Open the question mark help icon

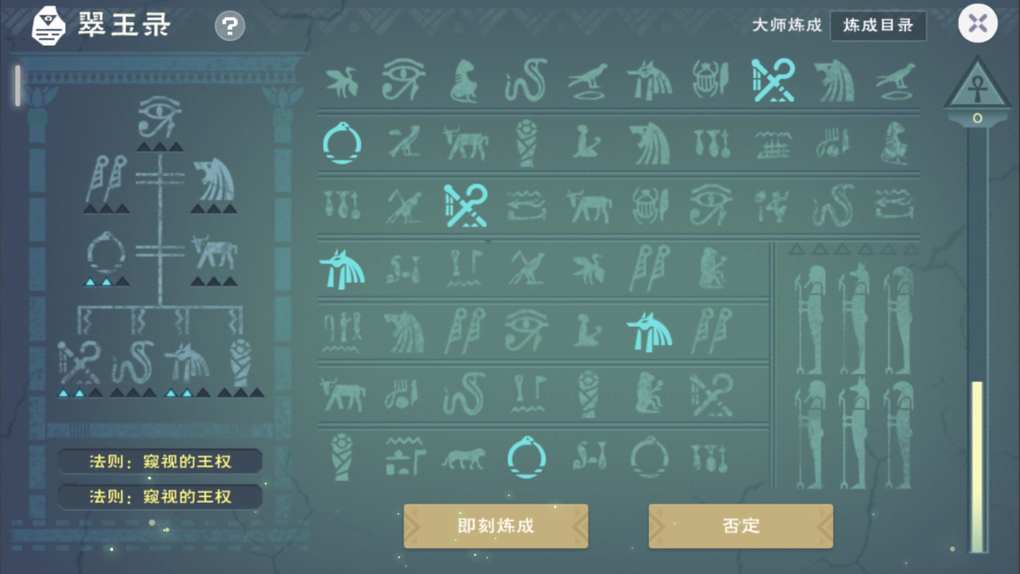(230, 26)
